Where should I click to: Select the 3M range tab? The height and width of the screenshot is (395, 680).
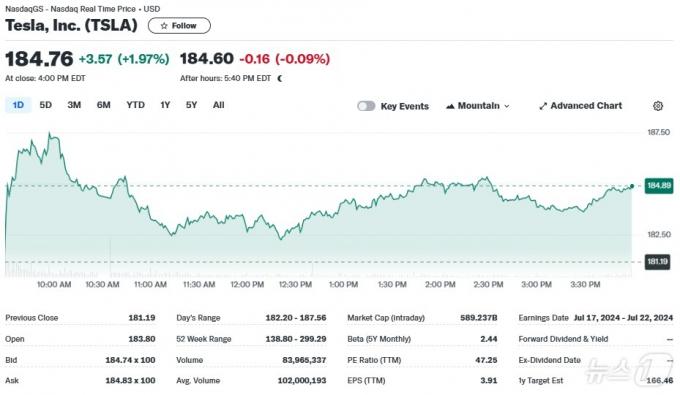(x=74, y=105)
